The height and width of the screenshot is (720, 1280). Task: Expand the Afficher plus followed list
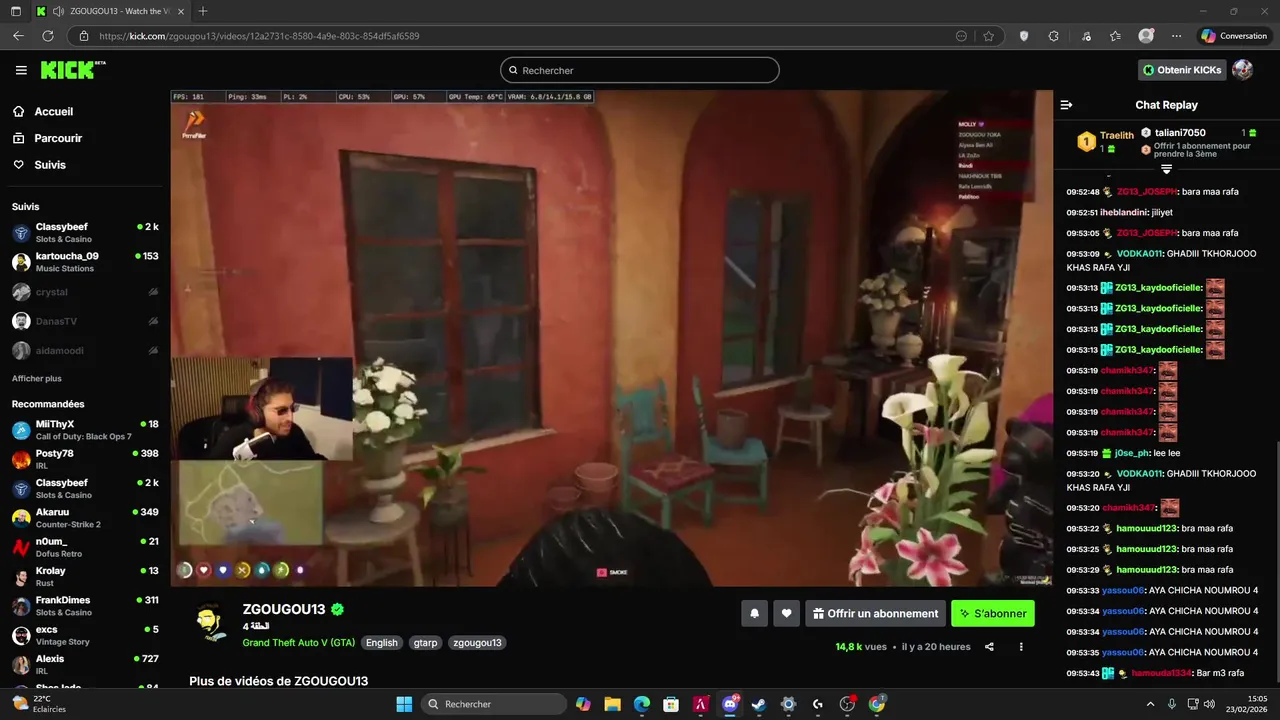[37, 379]
